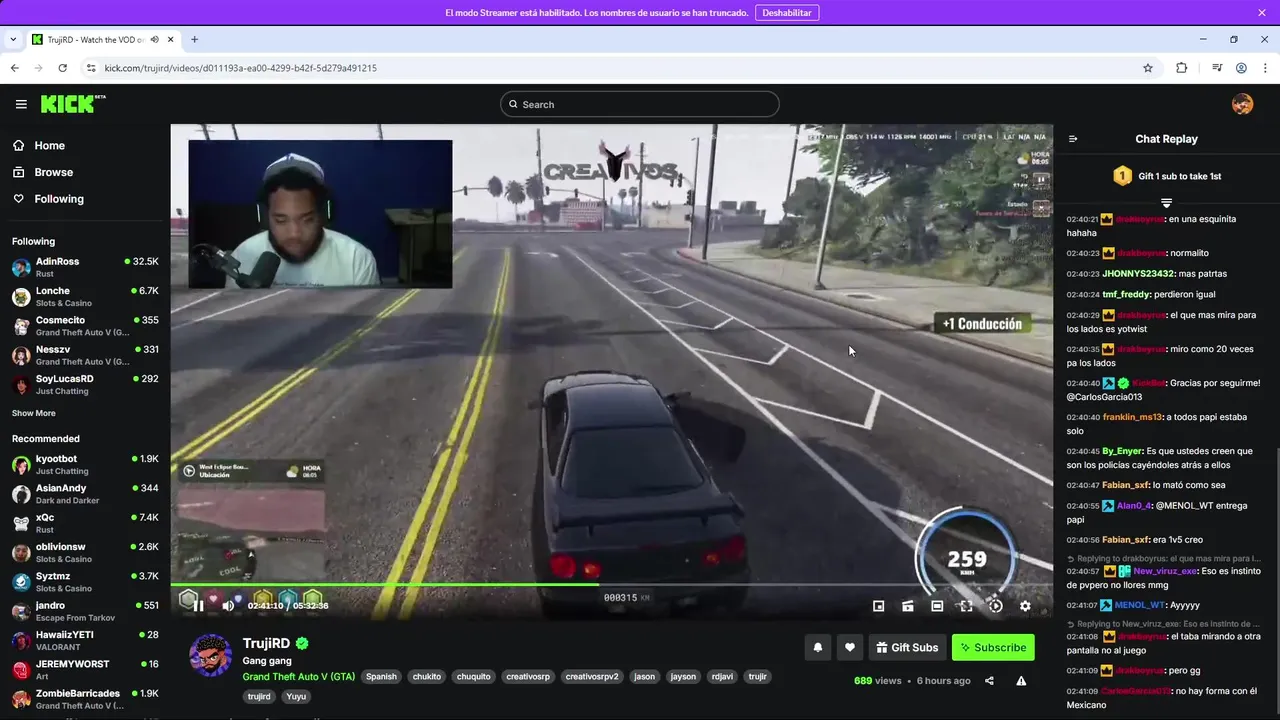
Task: Close the TrujiRD browser tab
Action: (x=171, y=39)
